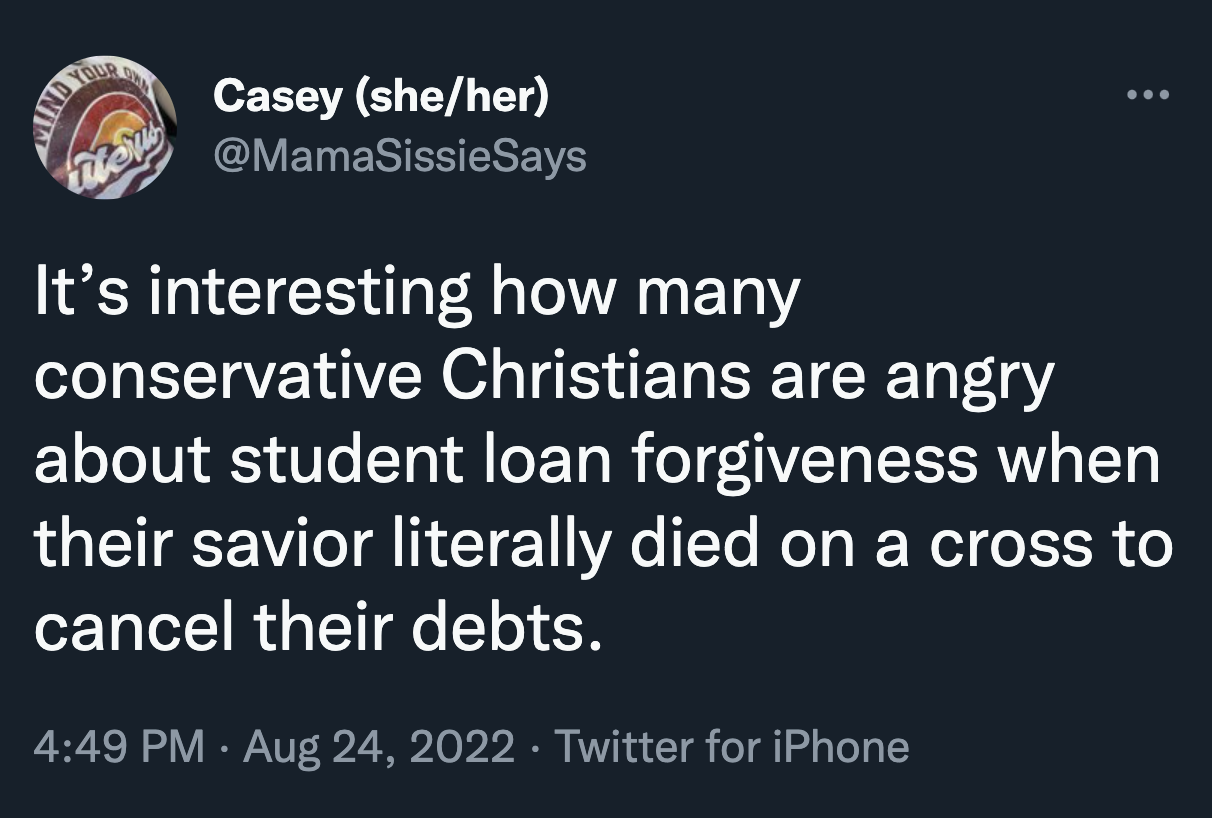Click the phrase "cancel their debts"
This screenshot has height=818, width=1212.
[319, 630]
